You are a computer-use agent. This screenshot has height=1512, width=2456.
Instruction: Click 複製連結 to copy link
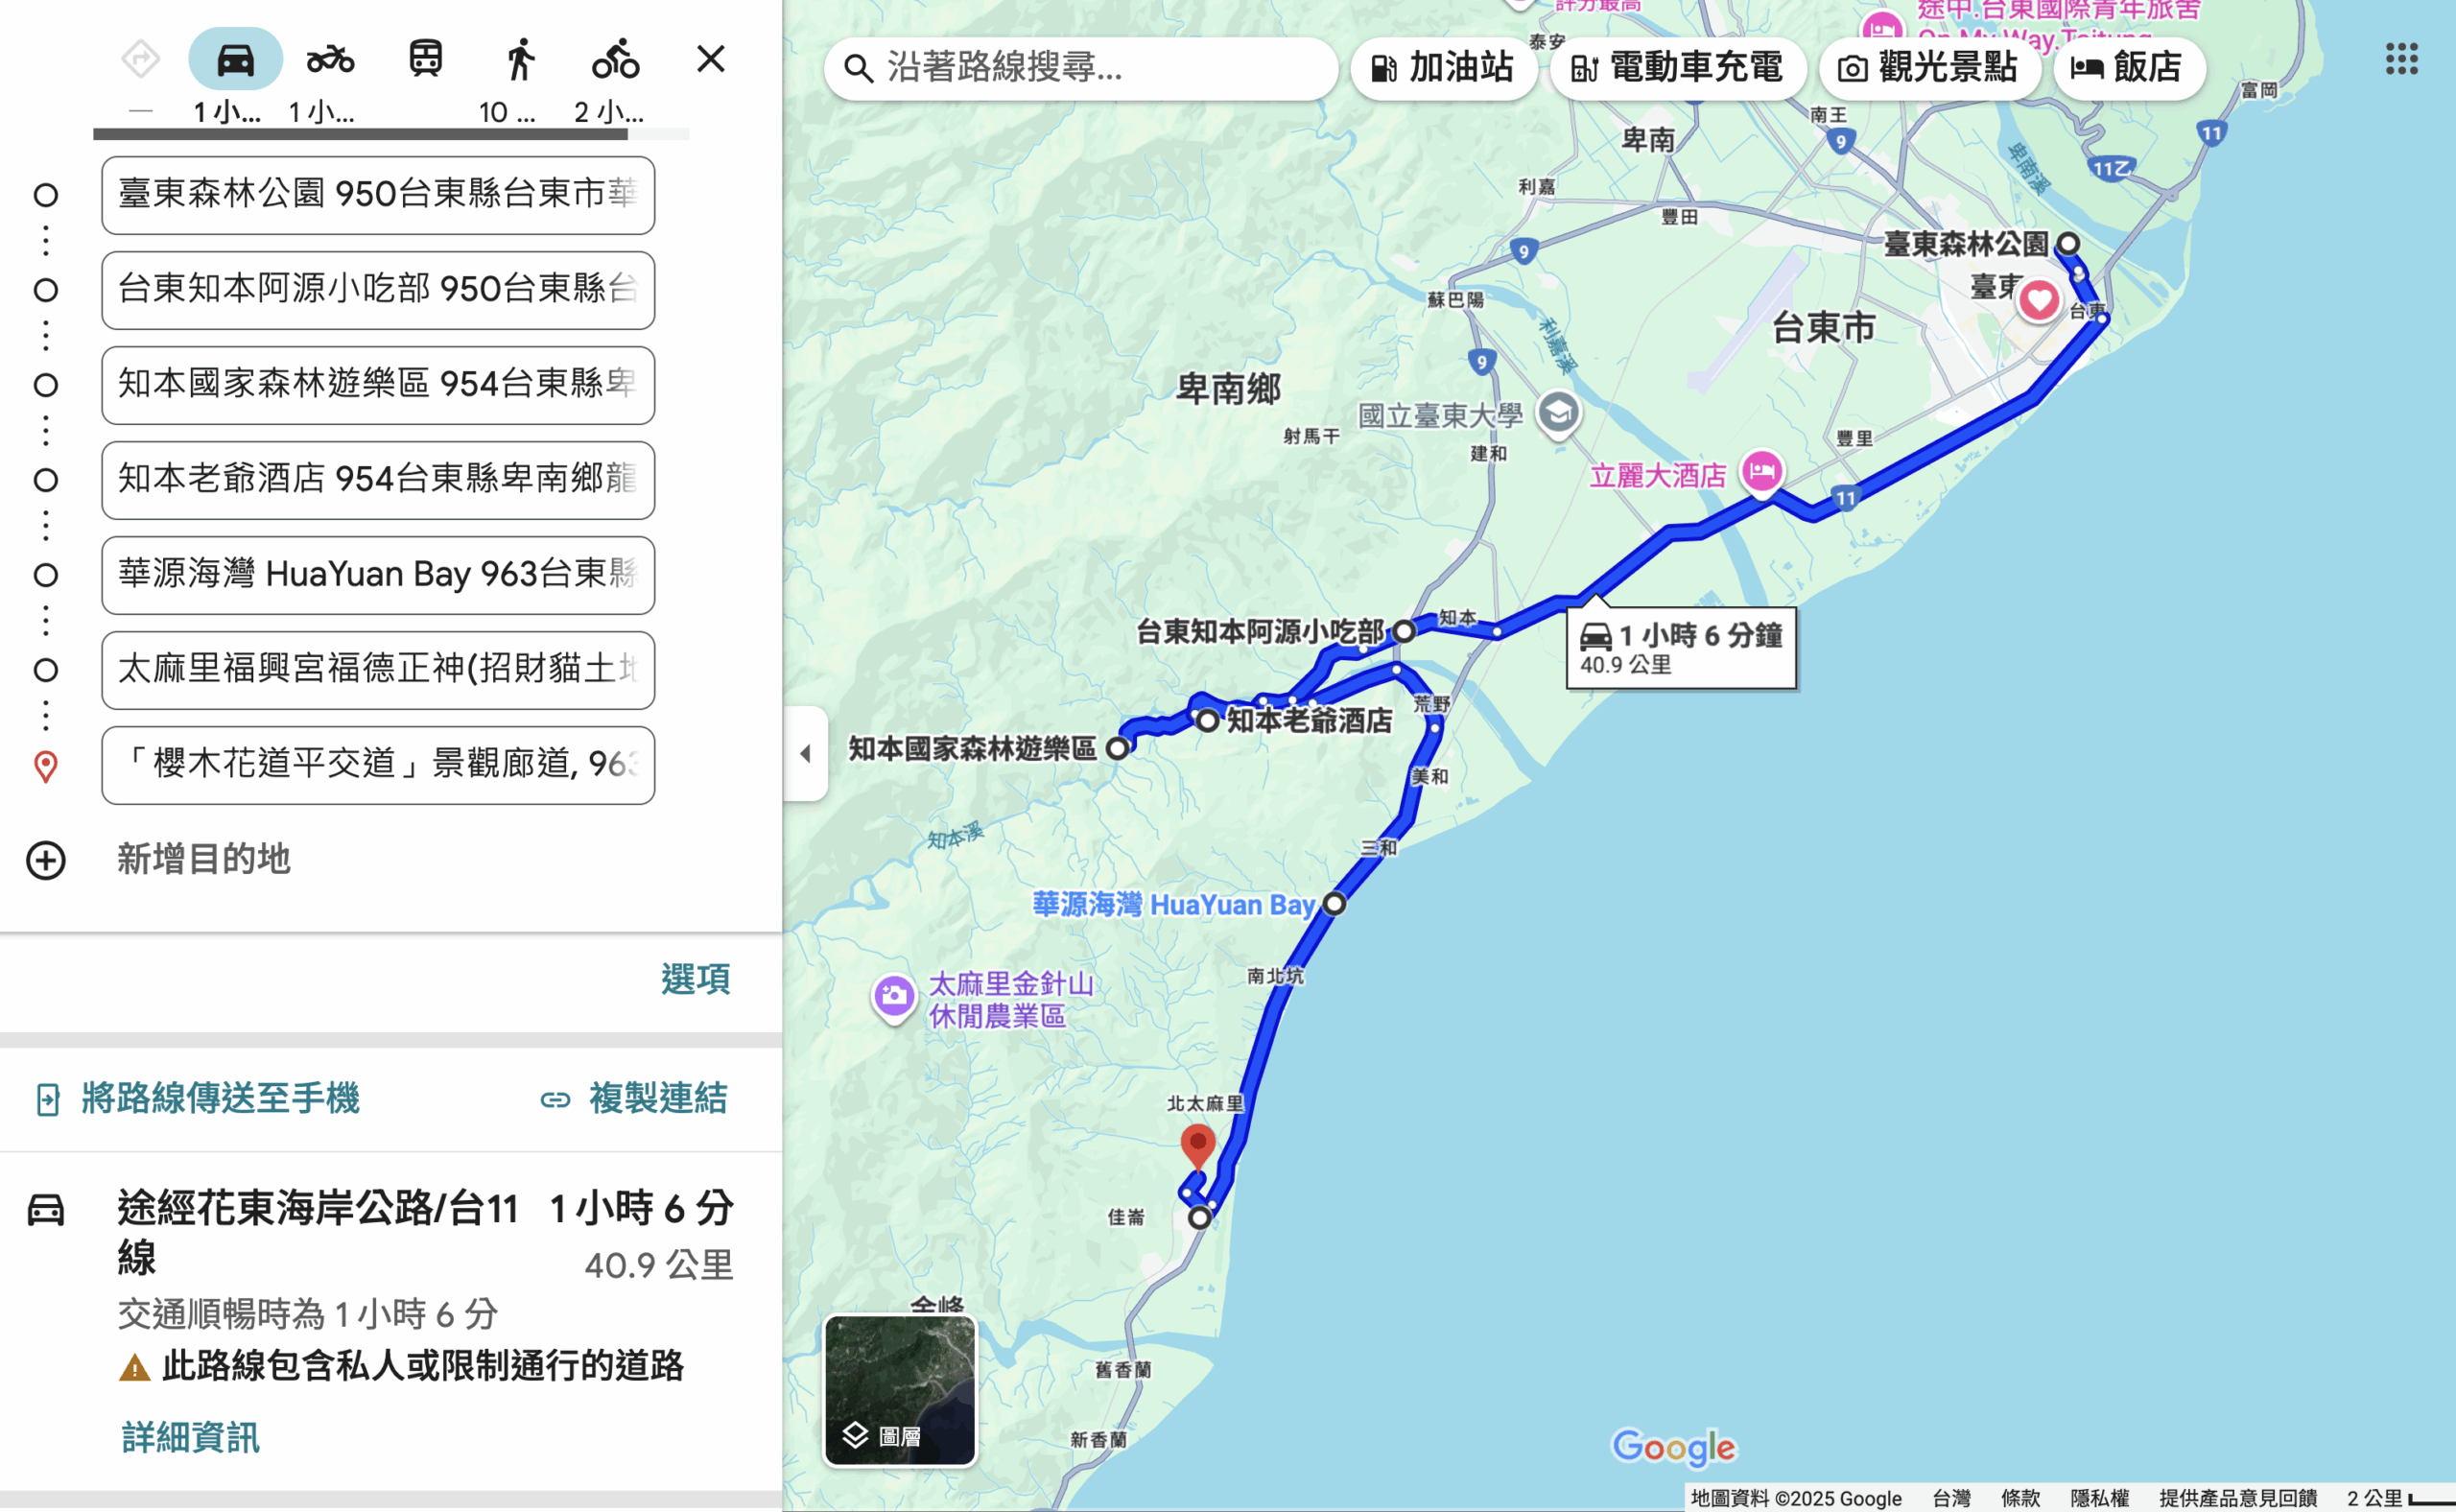coord(634,1099)
